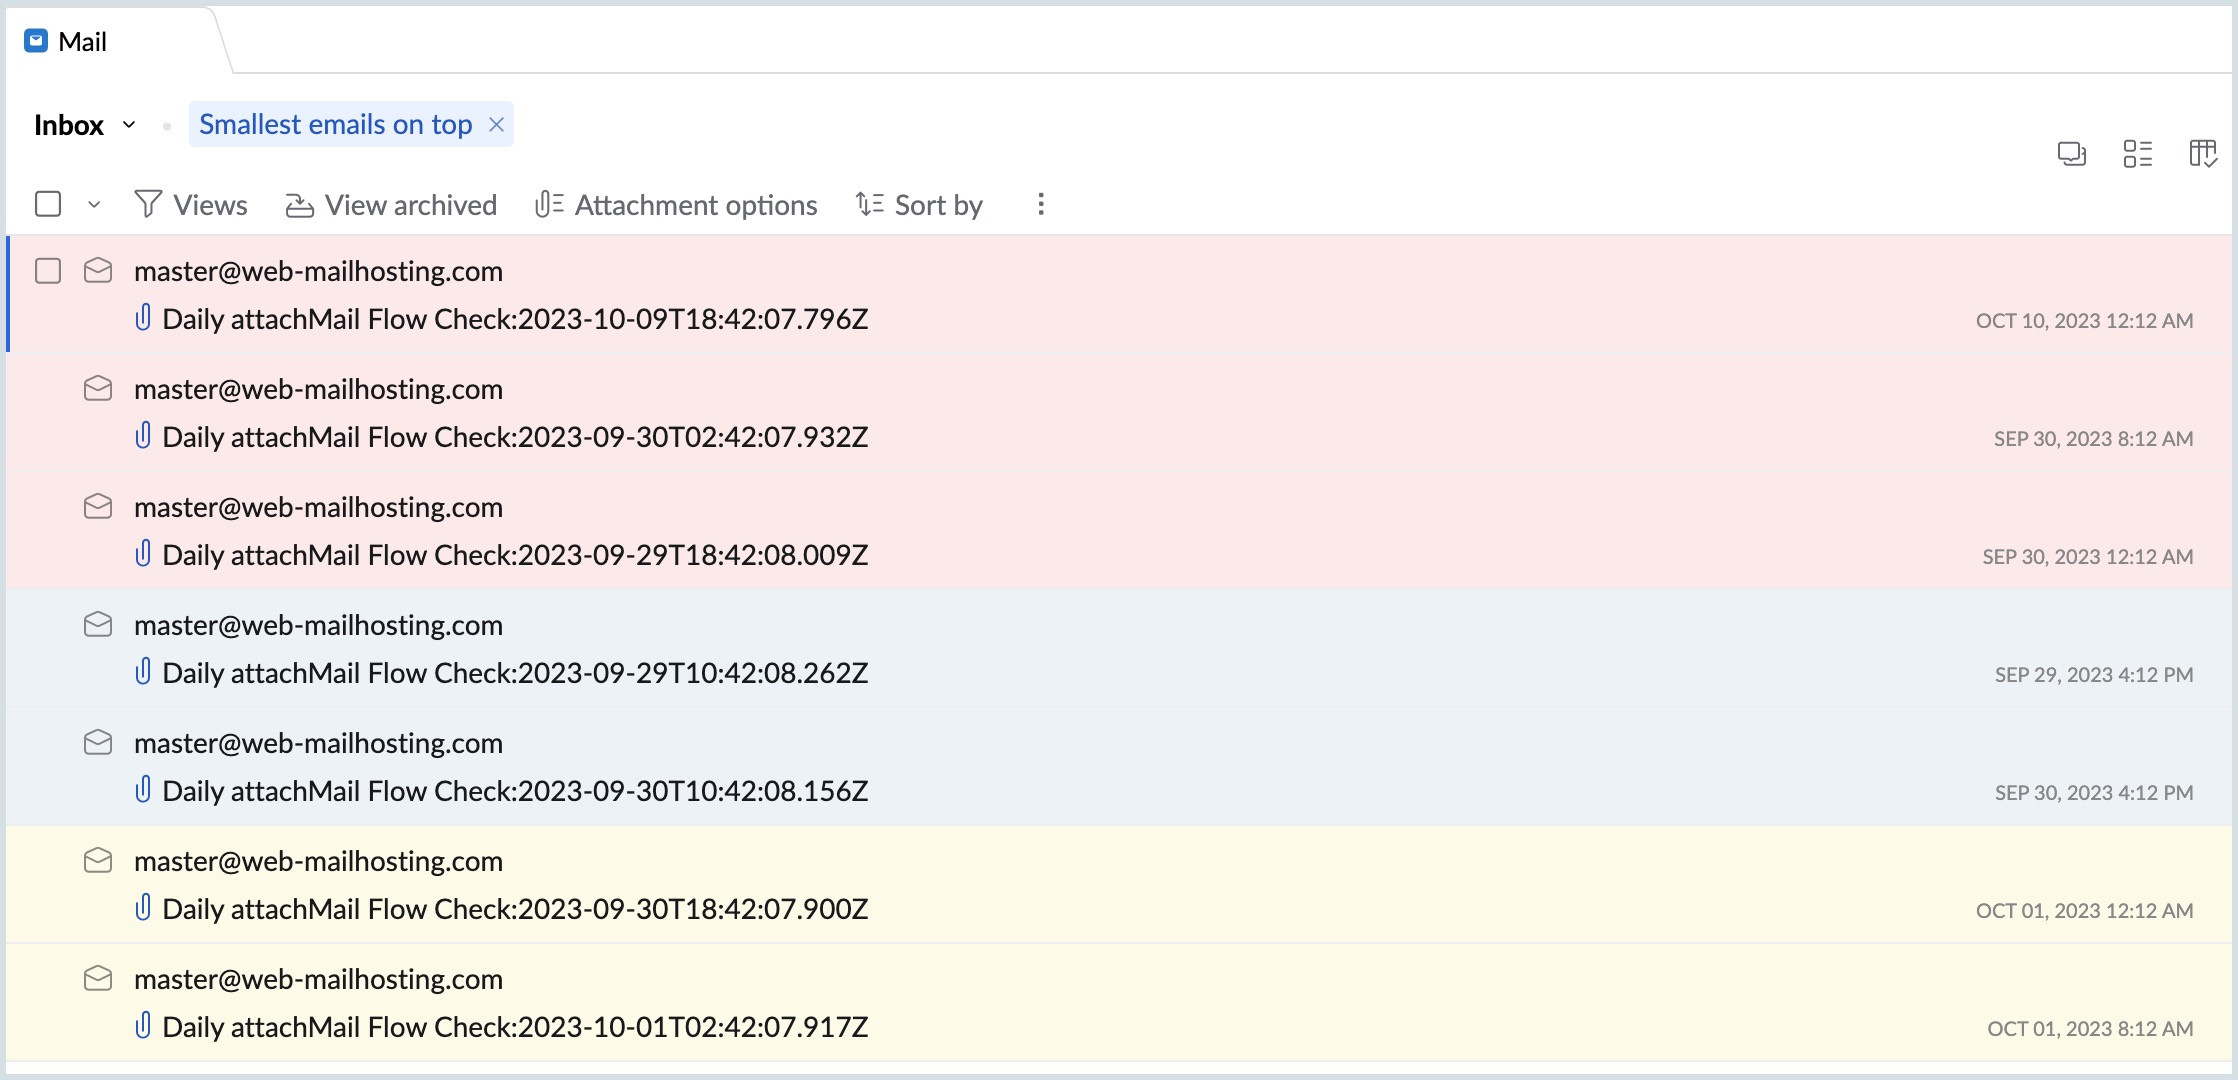Click read envelope icon of 2023-09-29T10:42:08.262Z email

coord(98,625)
